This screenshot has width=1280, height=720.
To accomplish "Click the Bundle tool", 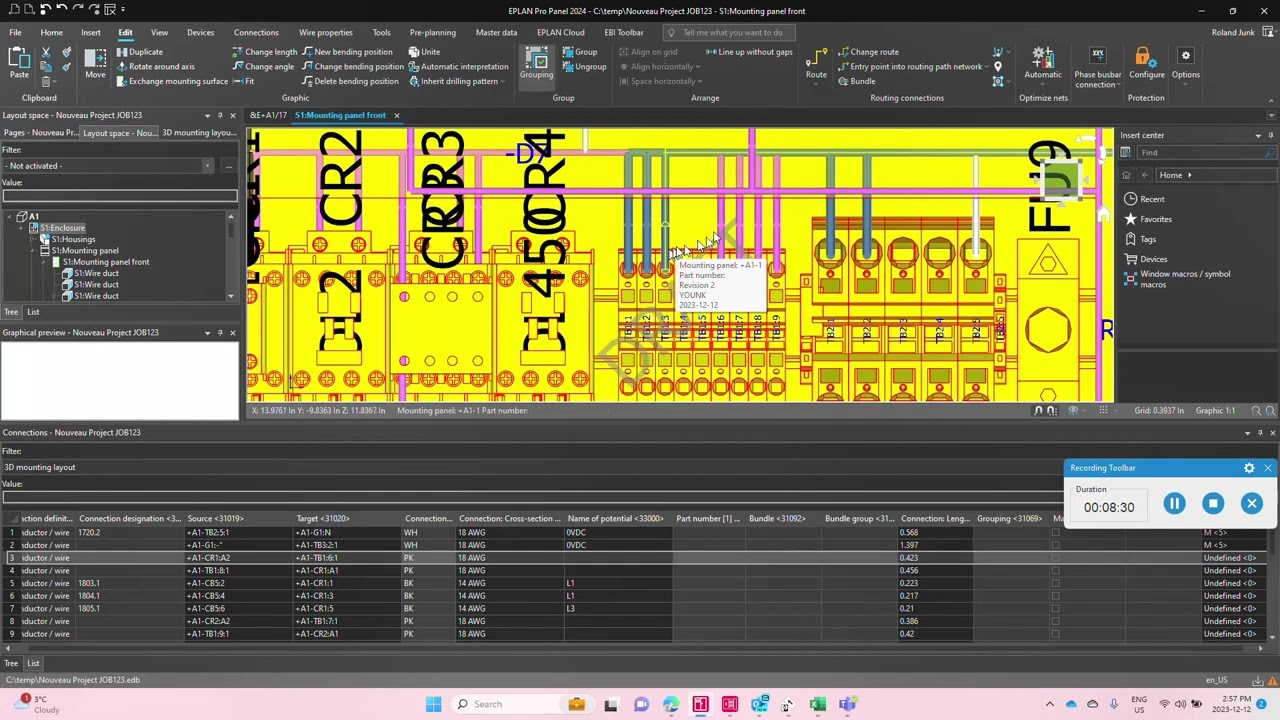I will click(x=856, y=81).
